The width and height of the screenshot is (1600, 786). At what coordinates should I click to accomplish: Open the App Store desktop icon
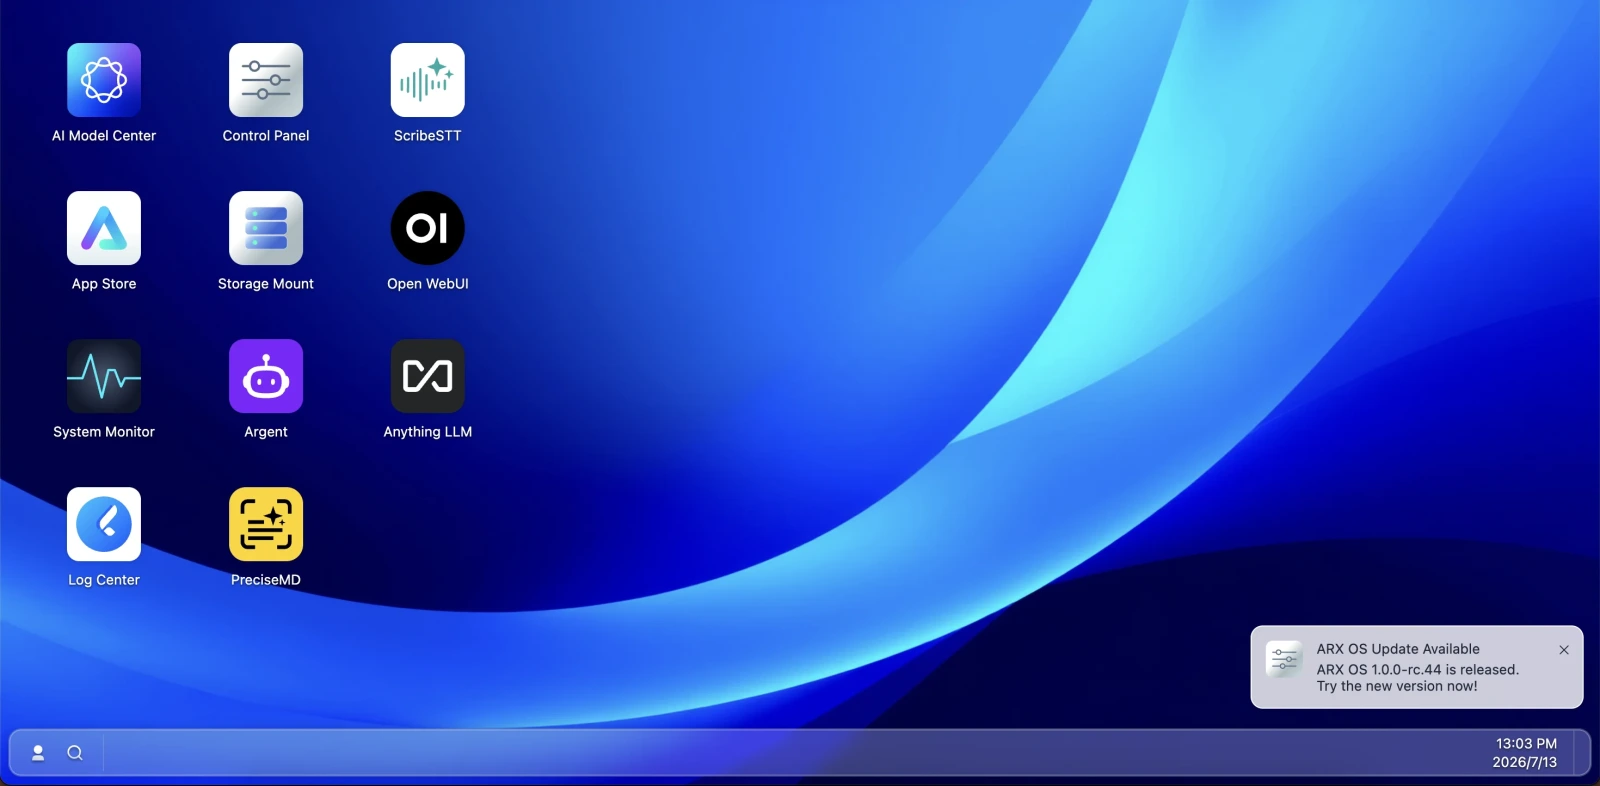[104, 228]
